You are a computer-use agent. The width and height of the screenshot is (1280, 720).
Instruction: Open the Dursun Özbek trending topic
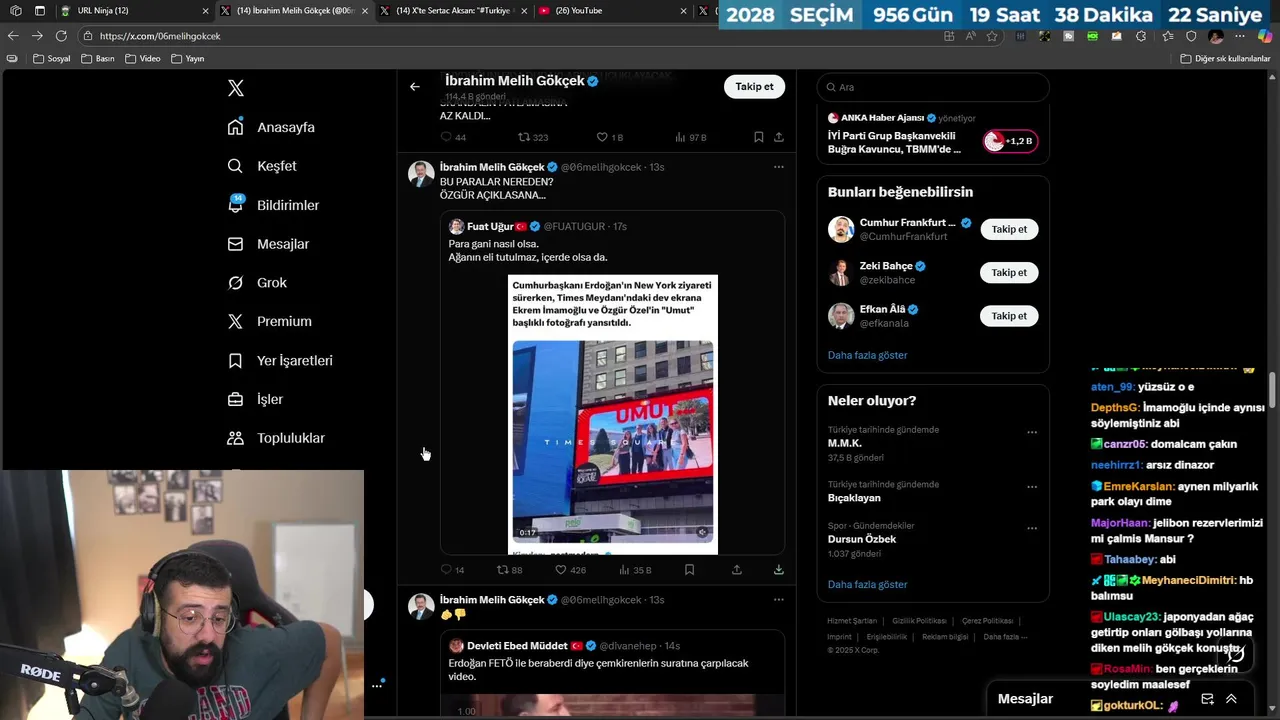861,539
